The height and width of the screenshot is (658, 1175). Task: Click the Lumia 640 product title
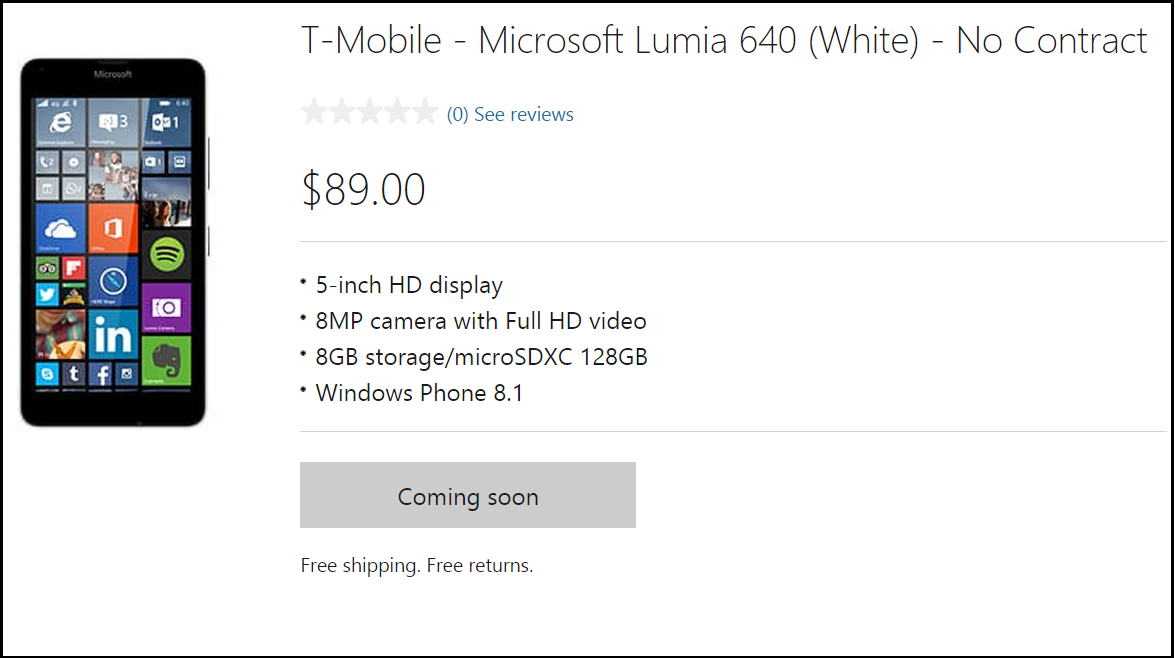click(x=724, y=41)
